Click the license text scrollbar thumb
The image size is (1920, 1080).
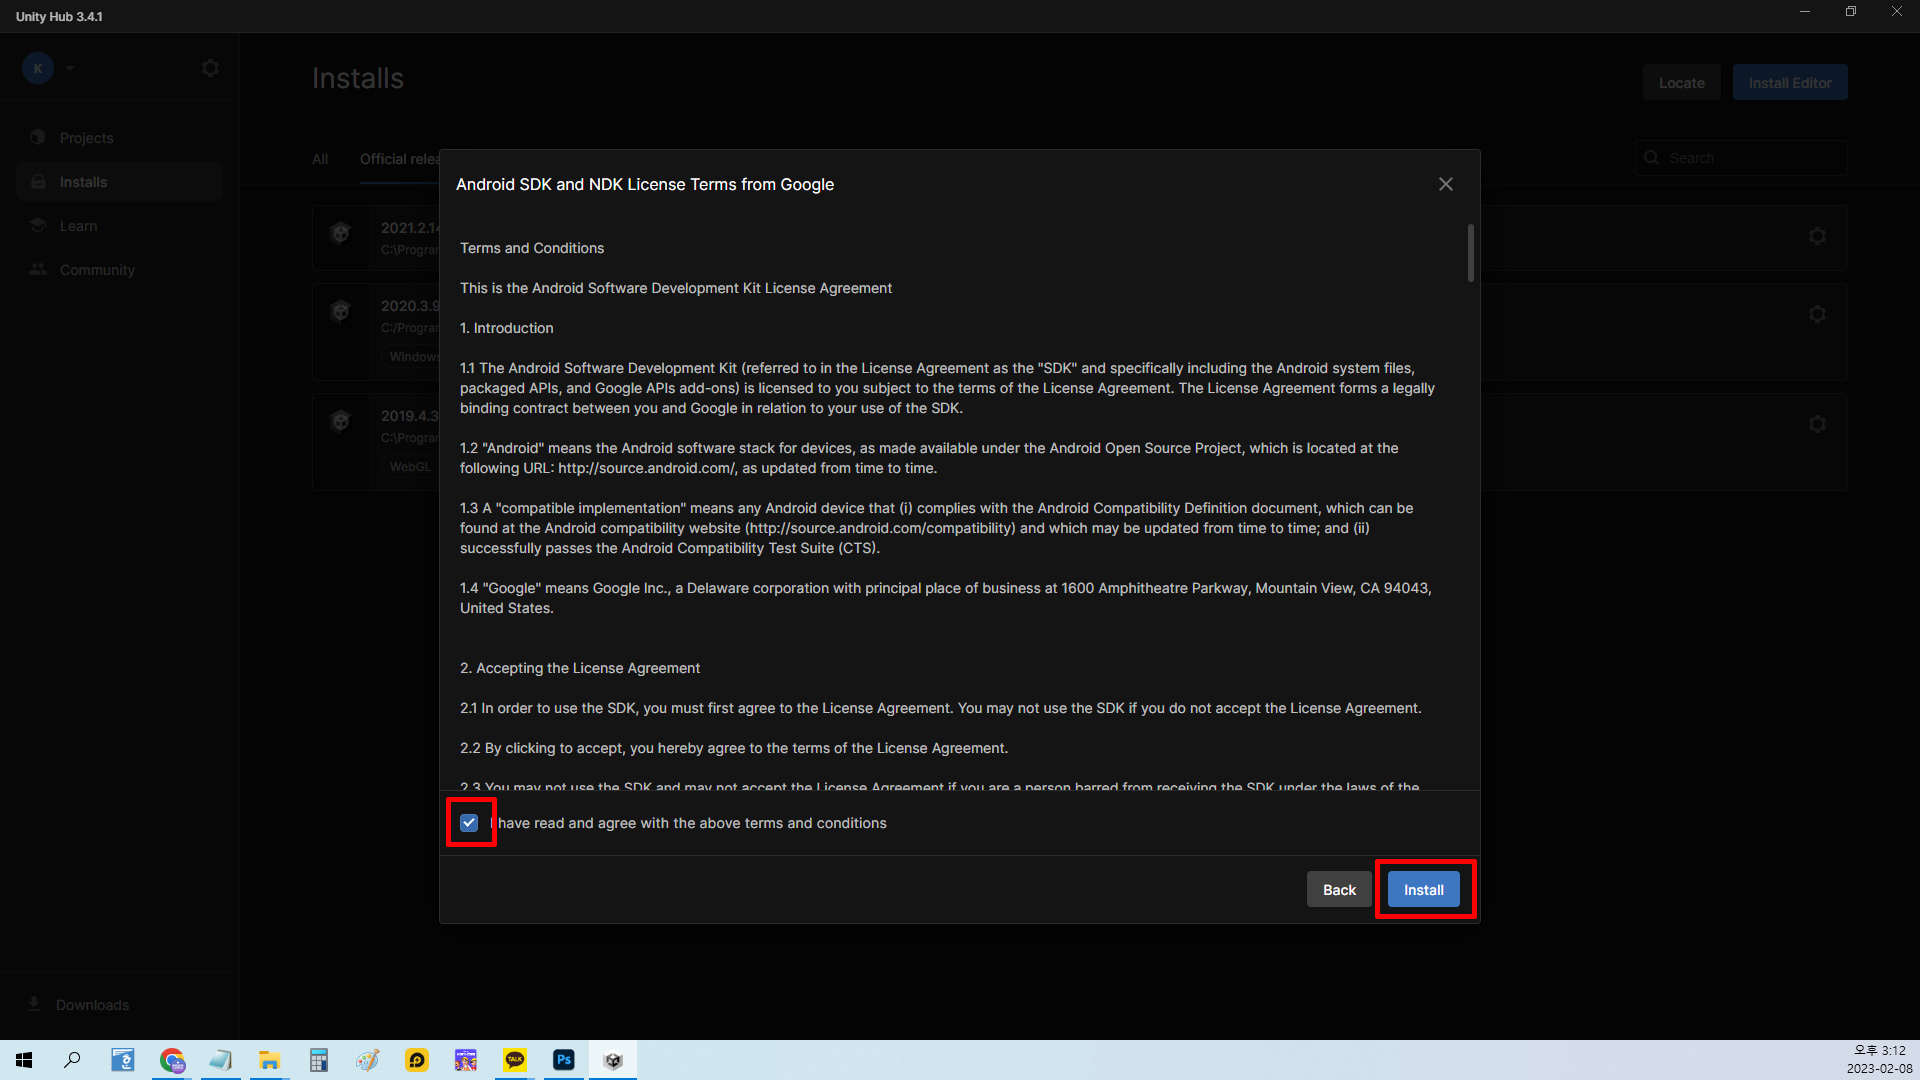coord(1470,252)
